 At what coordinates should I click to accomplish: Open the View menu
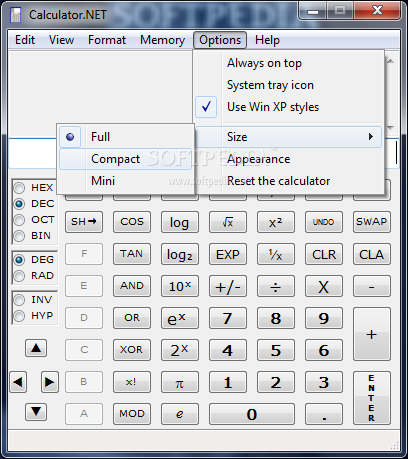tap(61, 40)
